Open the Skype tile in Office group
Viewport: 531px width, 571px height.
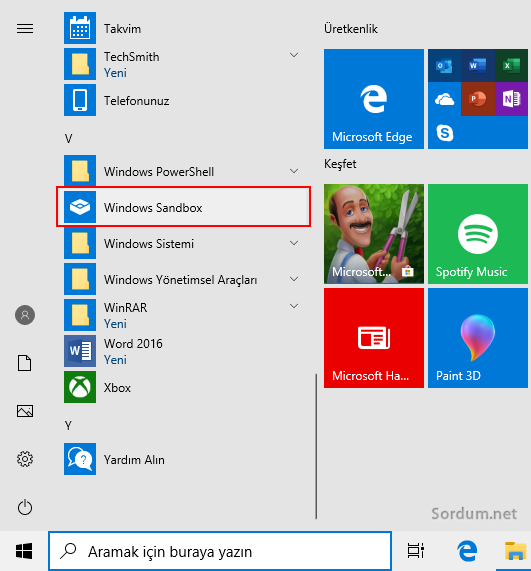coord(444,133)
